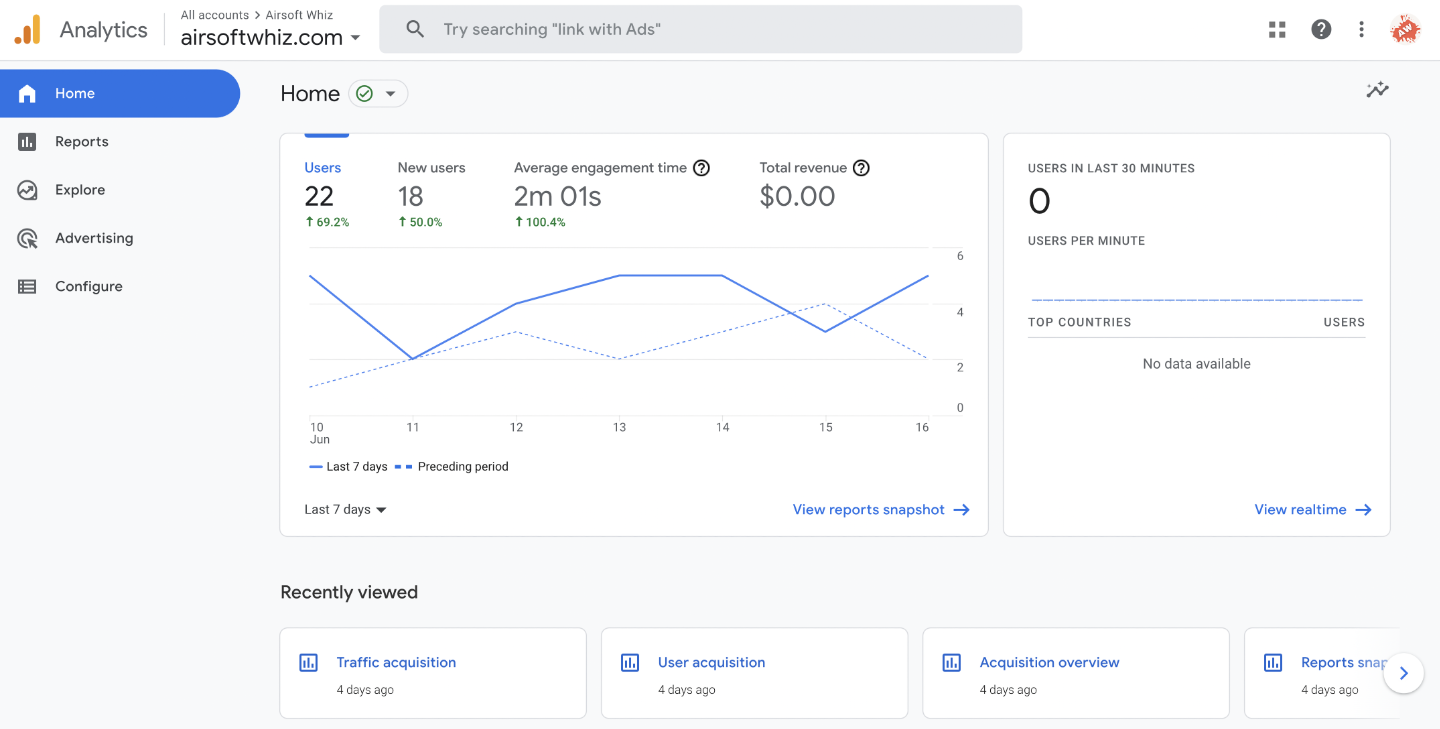1440x729 pixels.
Task: Click the help question mark icon
Action: pyautogui.click(x=1321, y=29)
